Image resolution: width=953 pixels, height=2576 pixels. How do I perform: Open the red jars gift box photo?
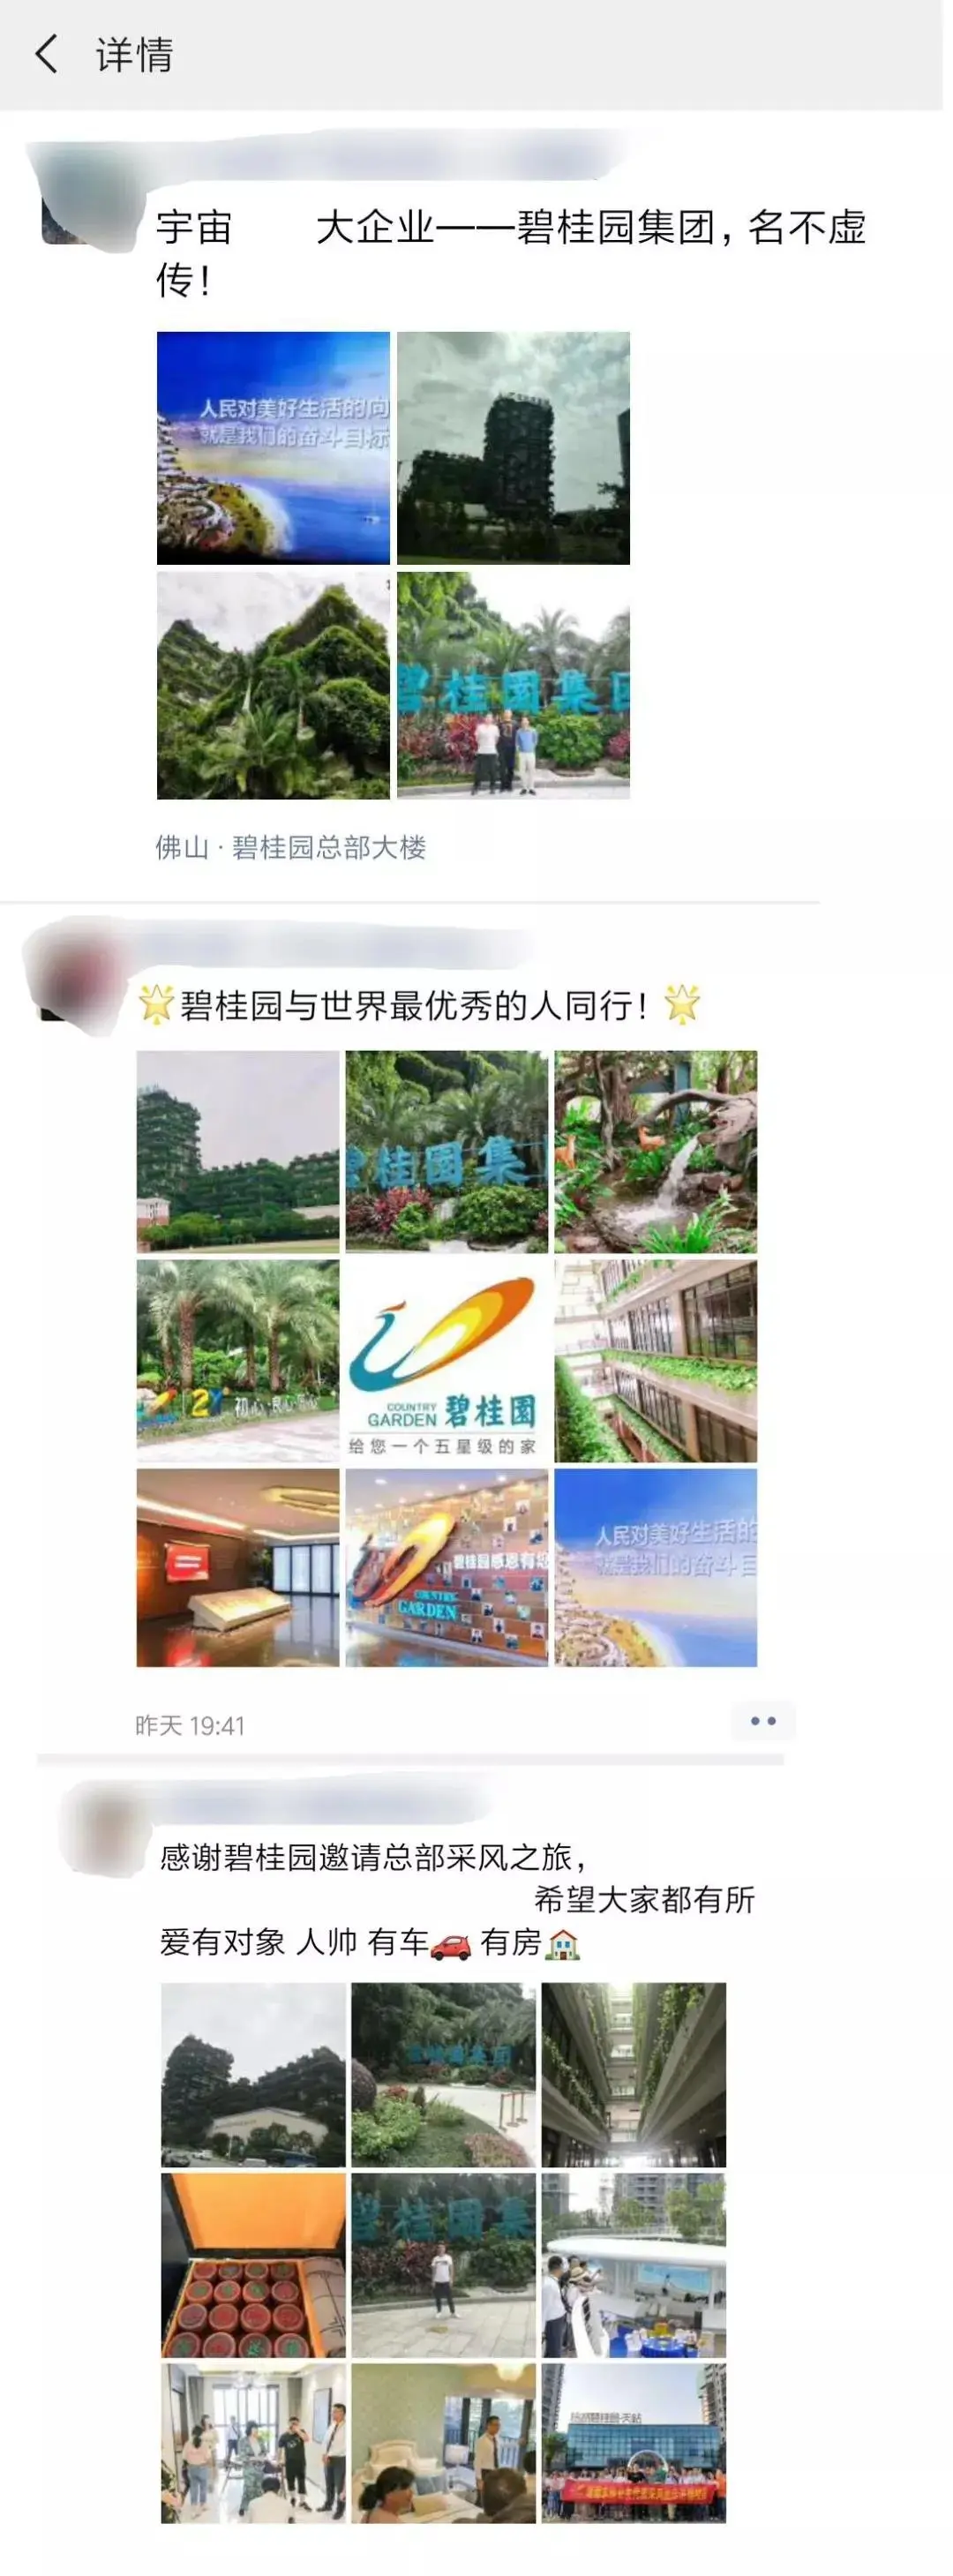click(253, 2265)
